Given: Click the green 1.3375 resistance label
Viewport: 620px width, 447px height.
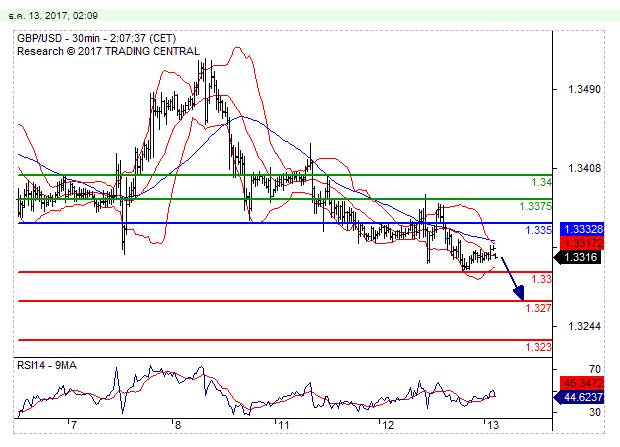Looking at the screenshot, I should click(535, 206).
